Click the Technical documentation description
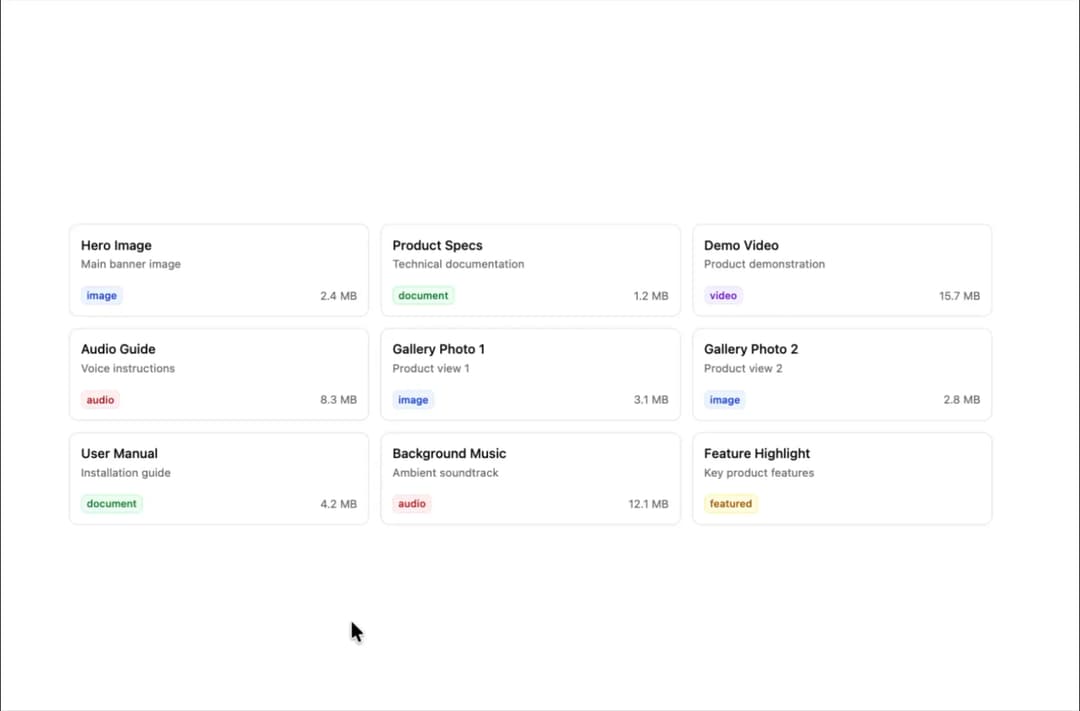 [458, 264]
